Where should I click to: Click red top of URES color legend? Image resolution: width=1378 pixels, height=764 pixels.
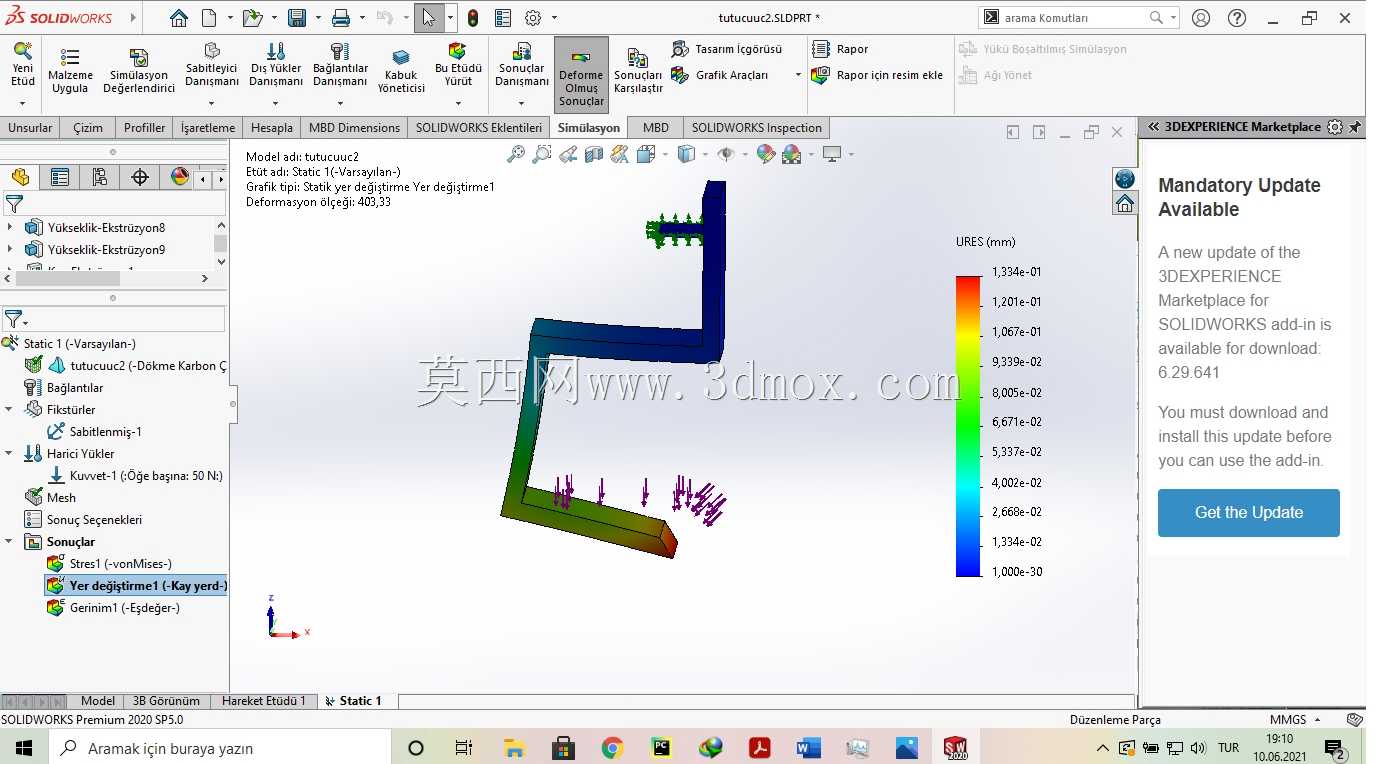[969, 283]
